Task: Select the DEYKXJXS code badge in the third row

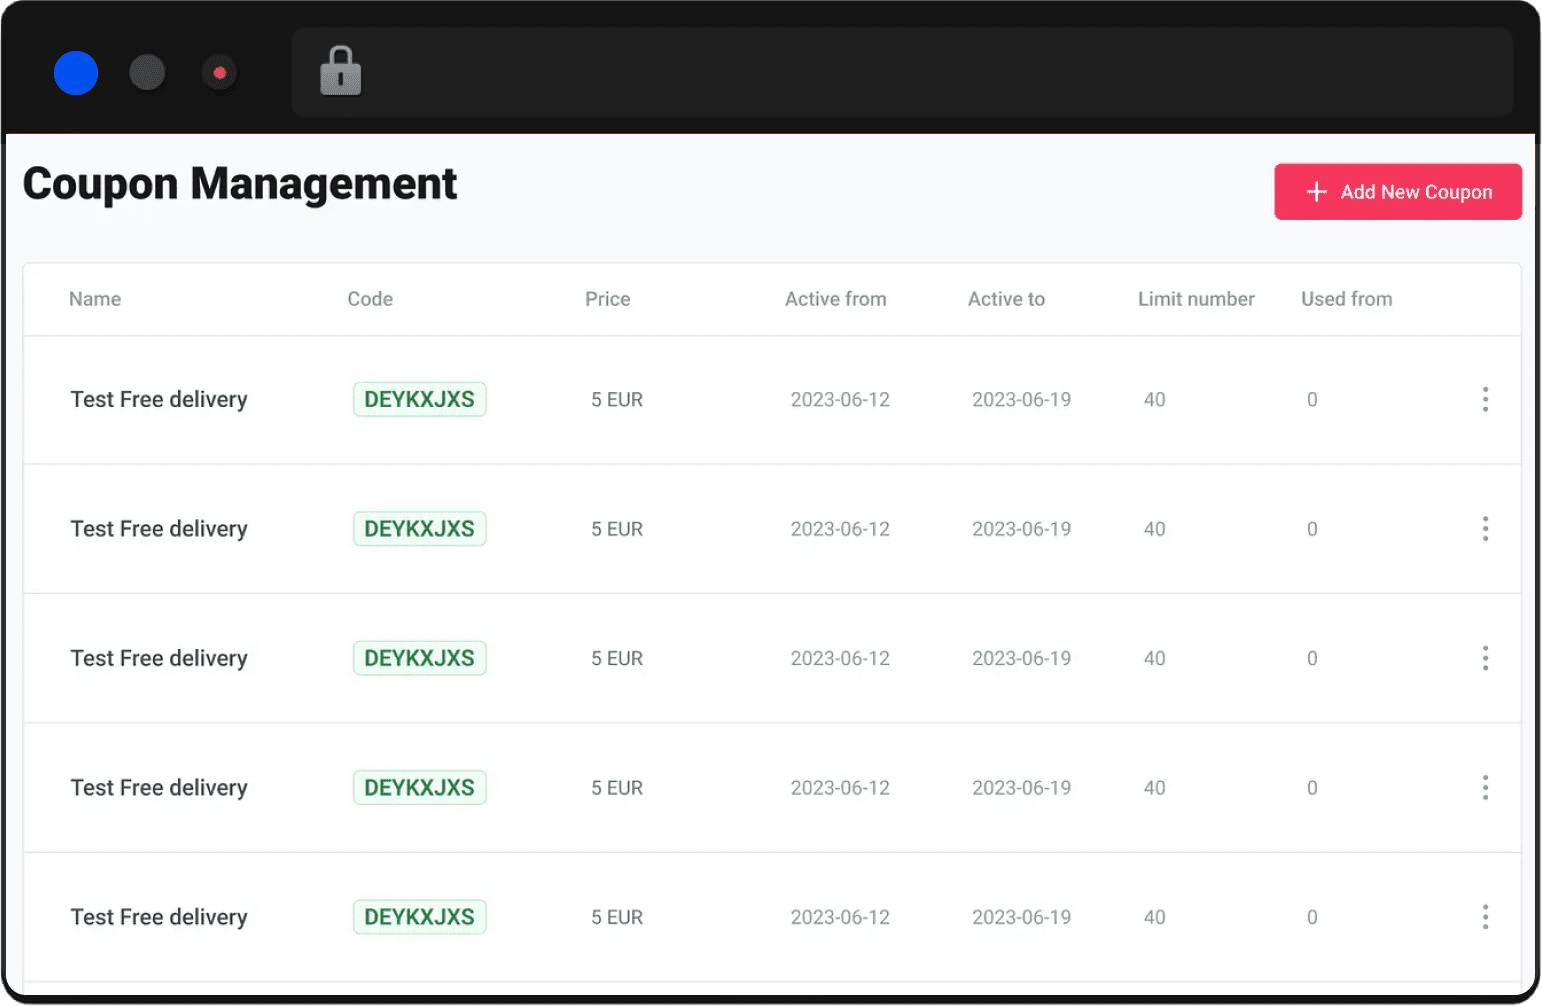Action: point(419,658)
